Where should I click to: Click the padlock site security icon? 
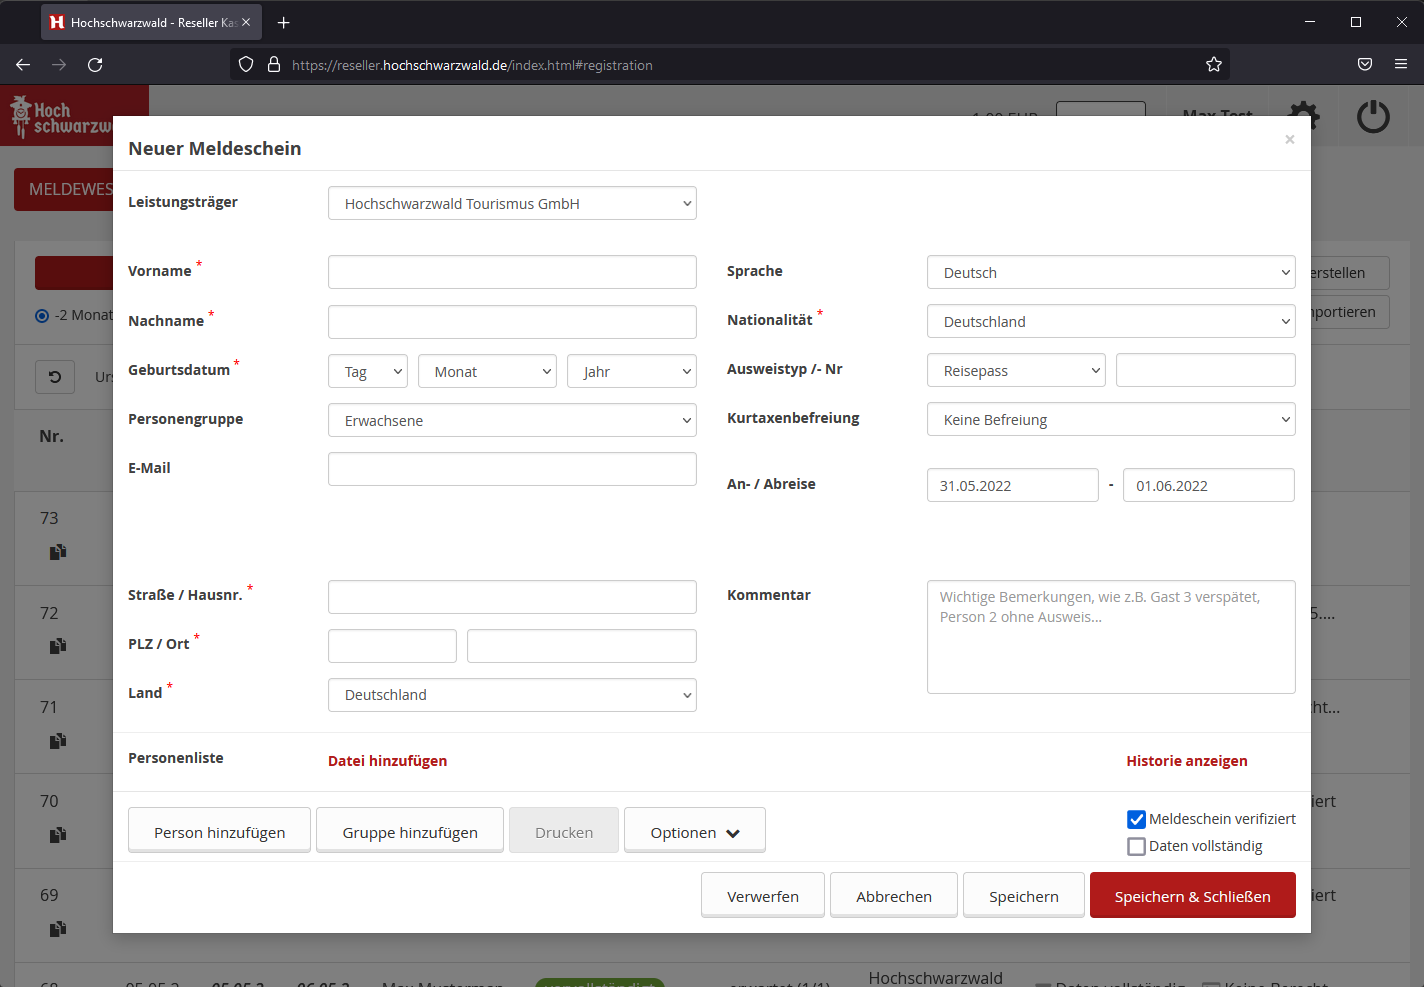pyautogui.click(x=274, y=65)
